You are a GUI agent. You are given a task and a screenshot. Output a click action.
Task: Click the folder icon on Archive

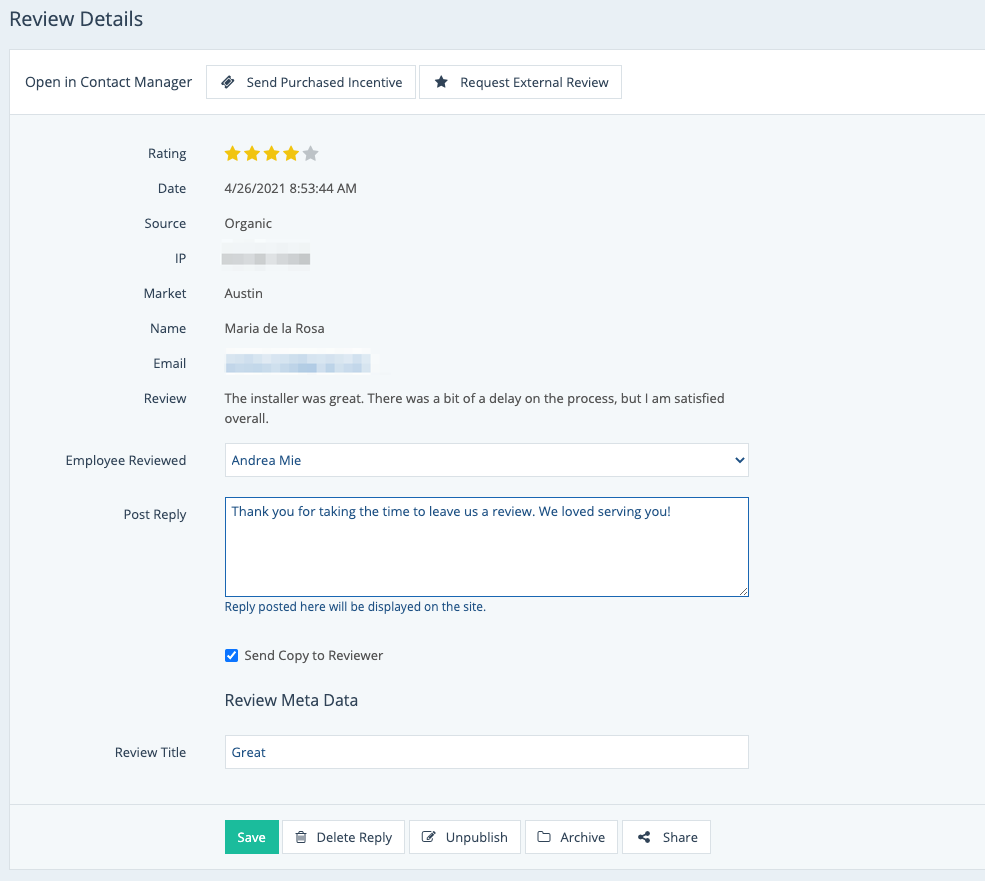544,837
